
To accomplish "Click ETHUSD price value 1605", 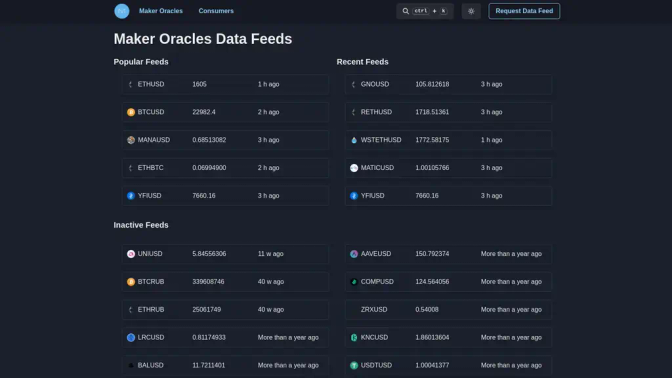I will 199,84.
